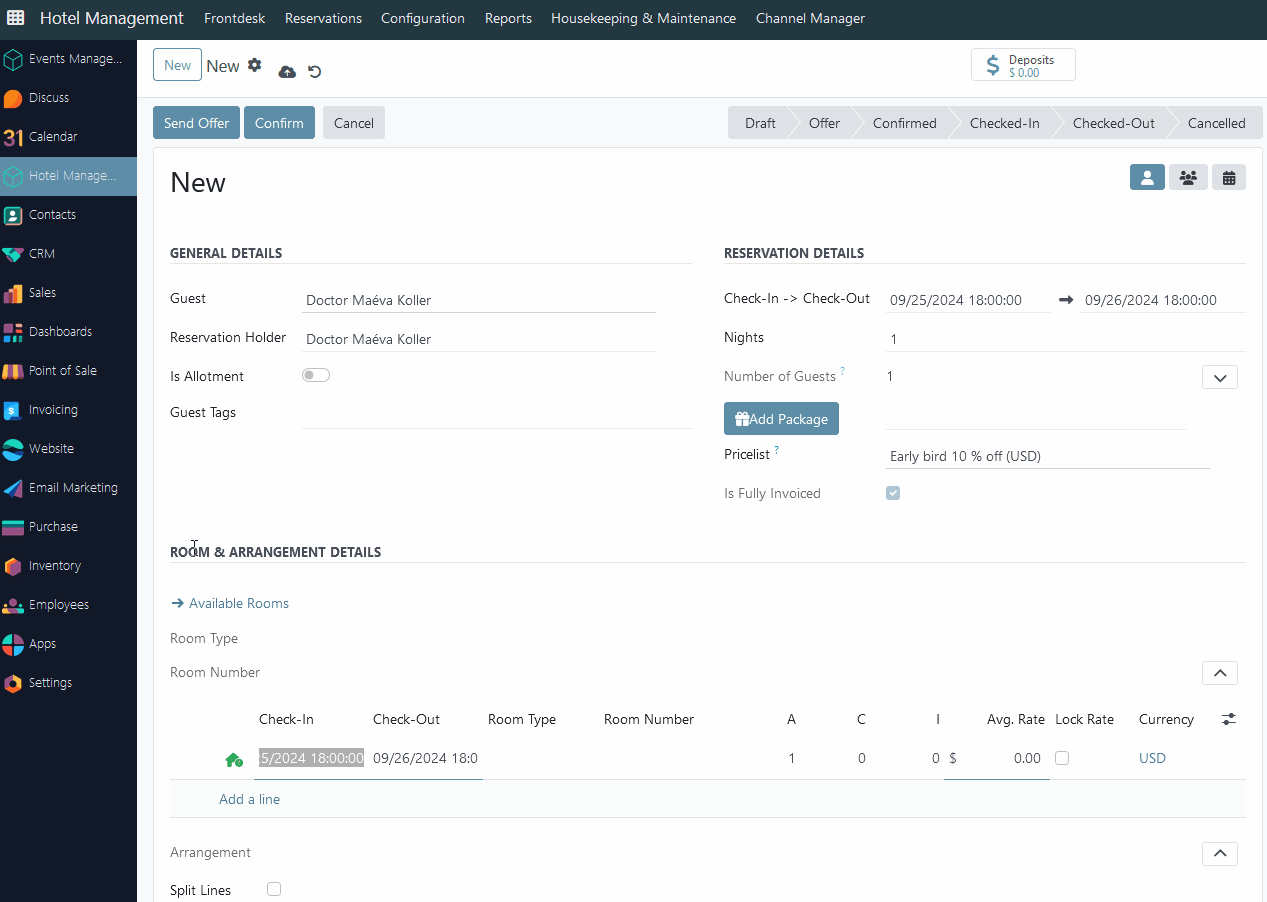
Task: Open the Reservations menu
Action: click(323, 18)
